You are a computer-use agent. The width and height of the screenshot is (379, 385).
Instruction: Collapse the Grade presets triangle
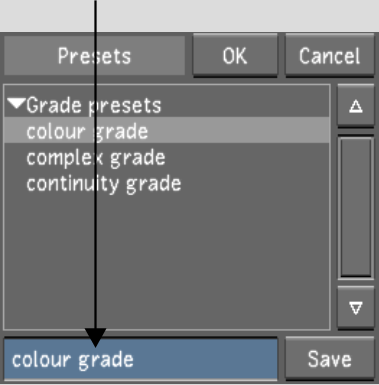(16, 104)
